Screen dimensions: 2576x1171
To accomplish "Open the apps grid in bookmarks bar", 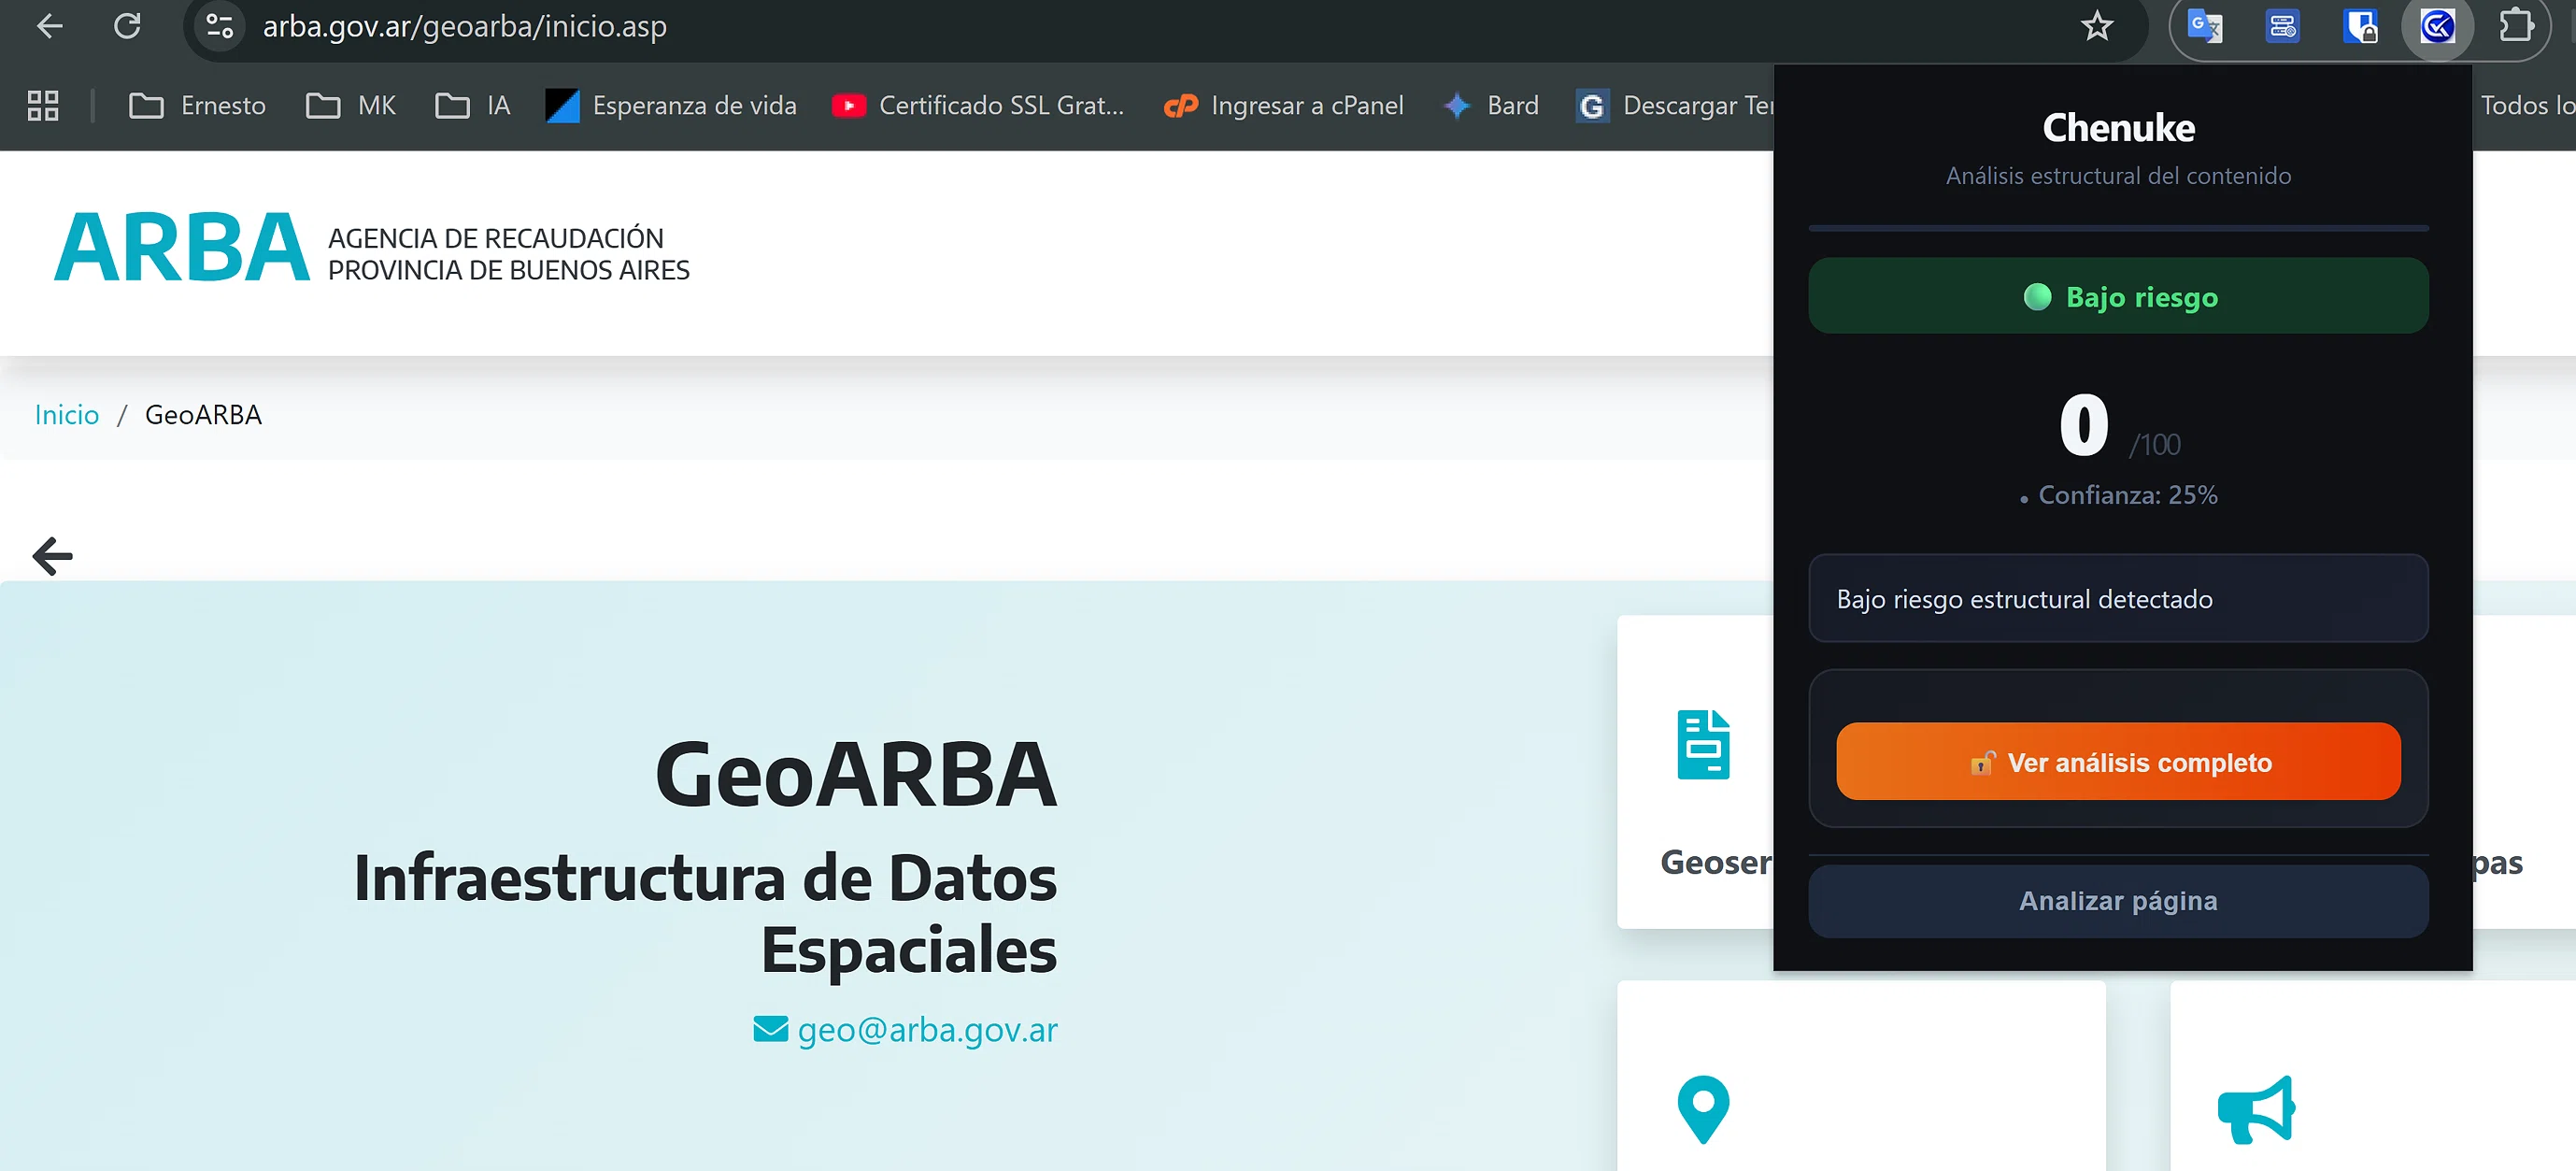I will click(43, 105).
